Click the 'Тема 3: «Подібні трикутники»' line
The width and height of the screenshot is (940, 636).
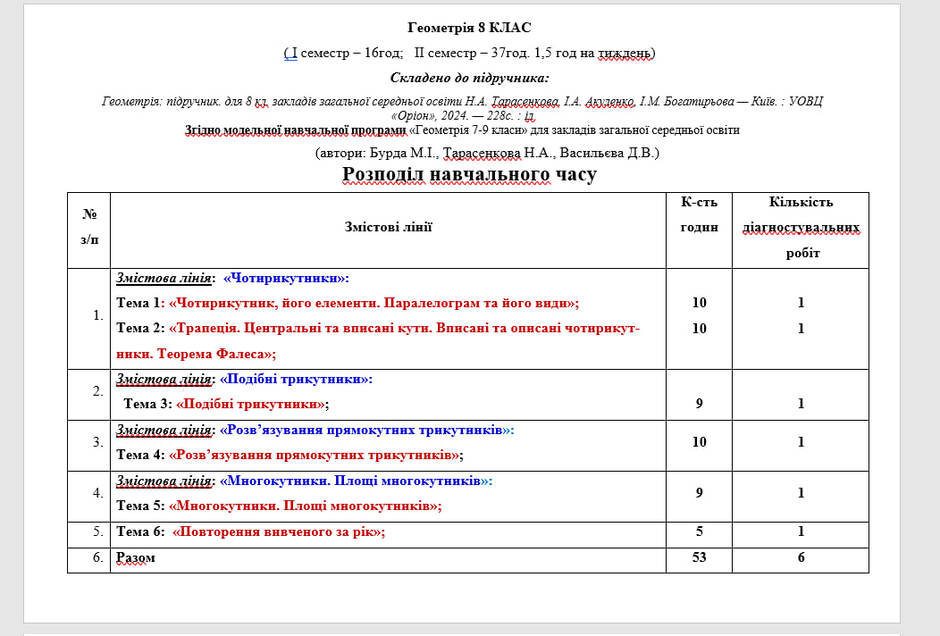pyautogui.click(x=226, y=404)
